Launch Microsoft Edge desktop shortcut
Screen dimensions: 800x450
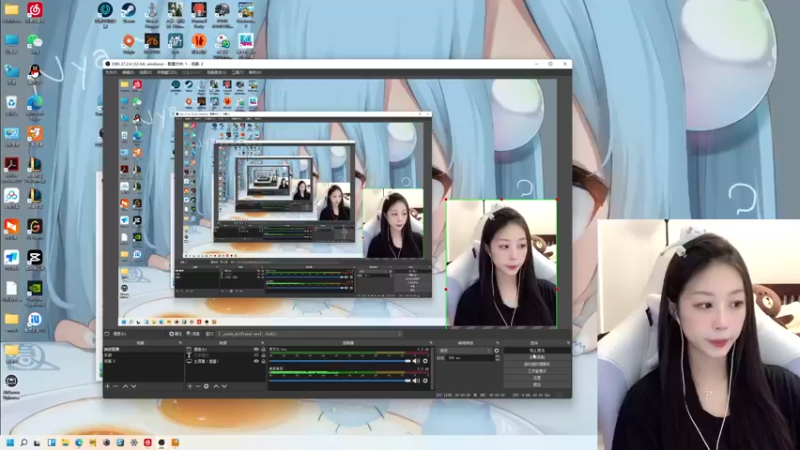click(x=35, y=103)
